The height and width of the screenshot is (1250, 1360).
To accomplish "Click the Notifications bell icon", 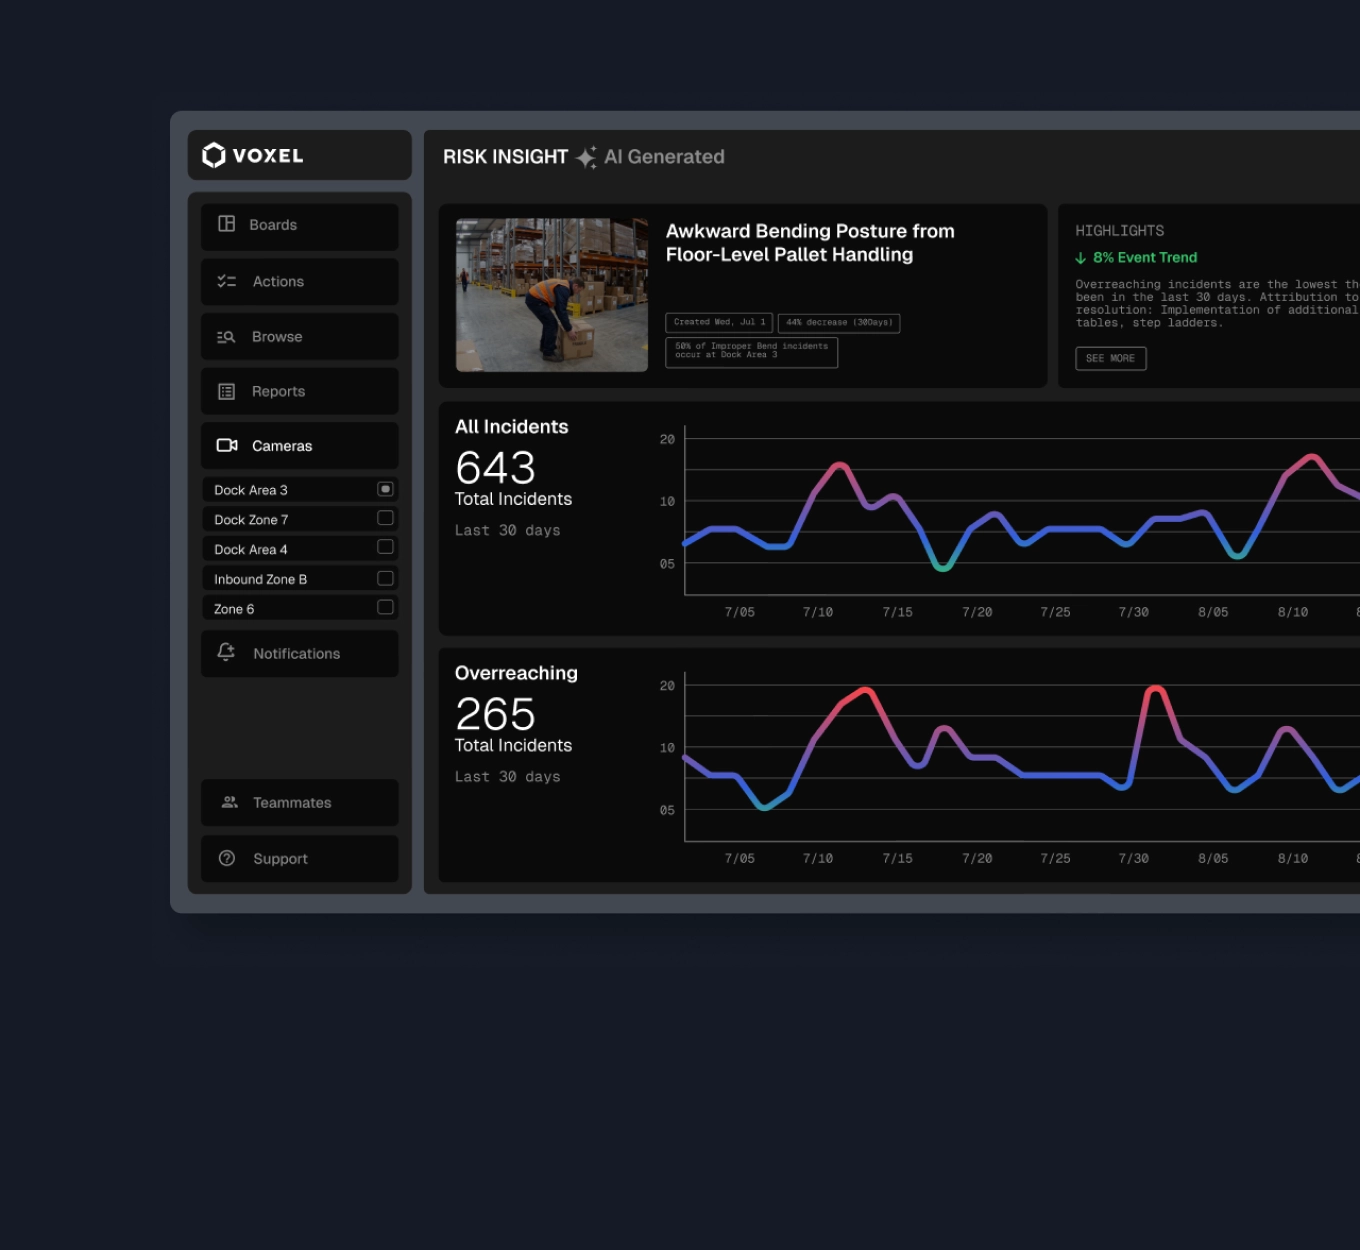I will click(x=226, y=652).
